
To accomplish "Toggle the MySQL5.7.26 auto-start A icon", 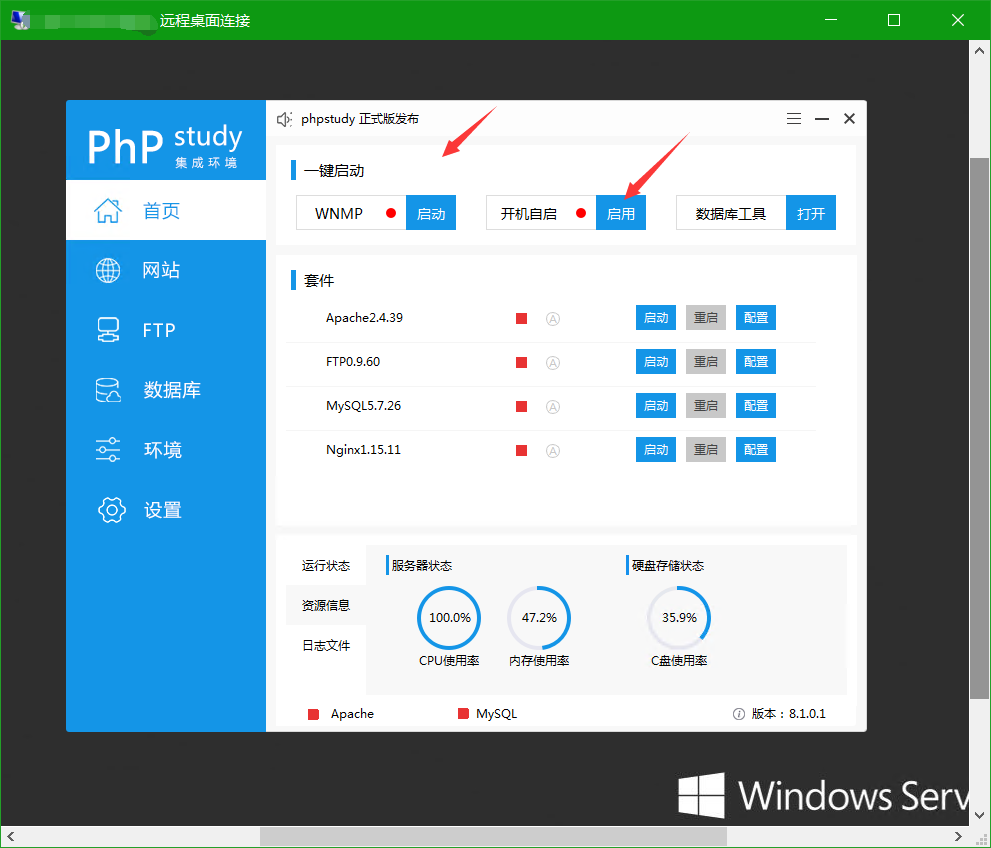I will click(553, 407).
